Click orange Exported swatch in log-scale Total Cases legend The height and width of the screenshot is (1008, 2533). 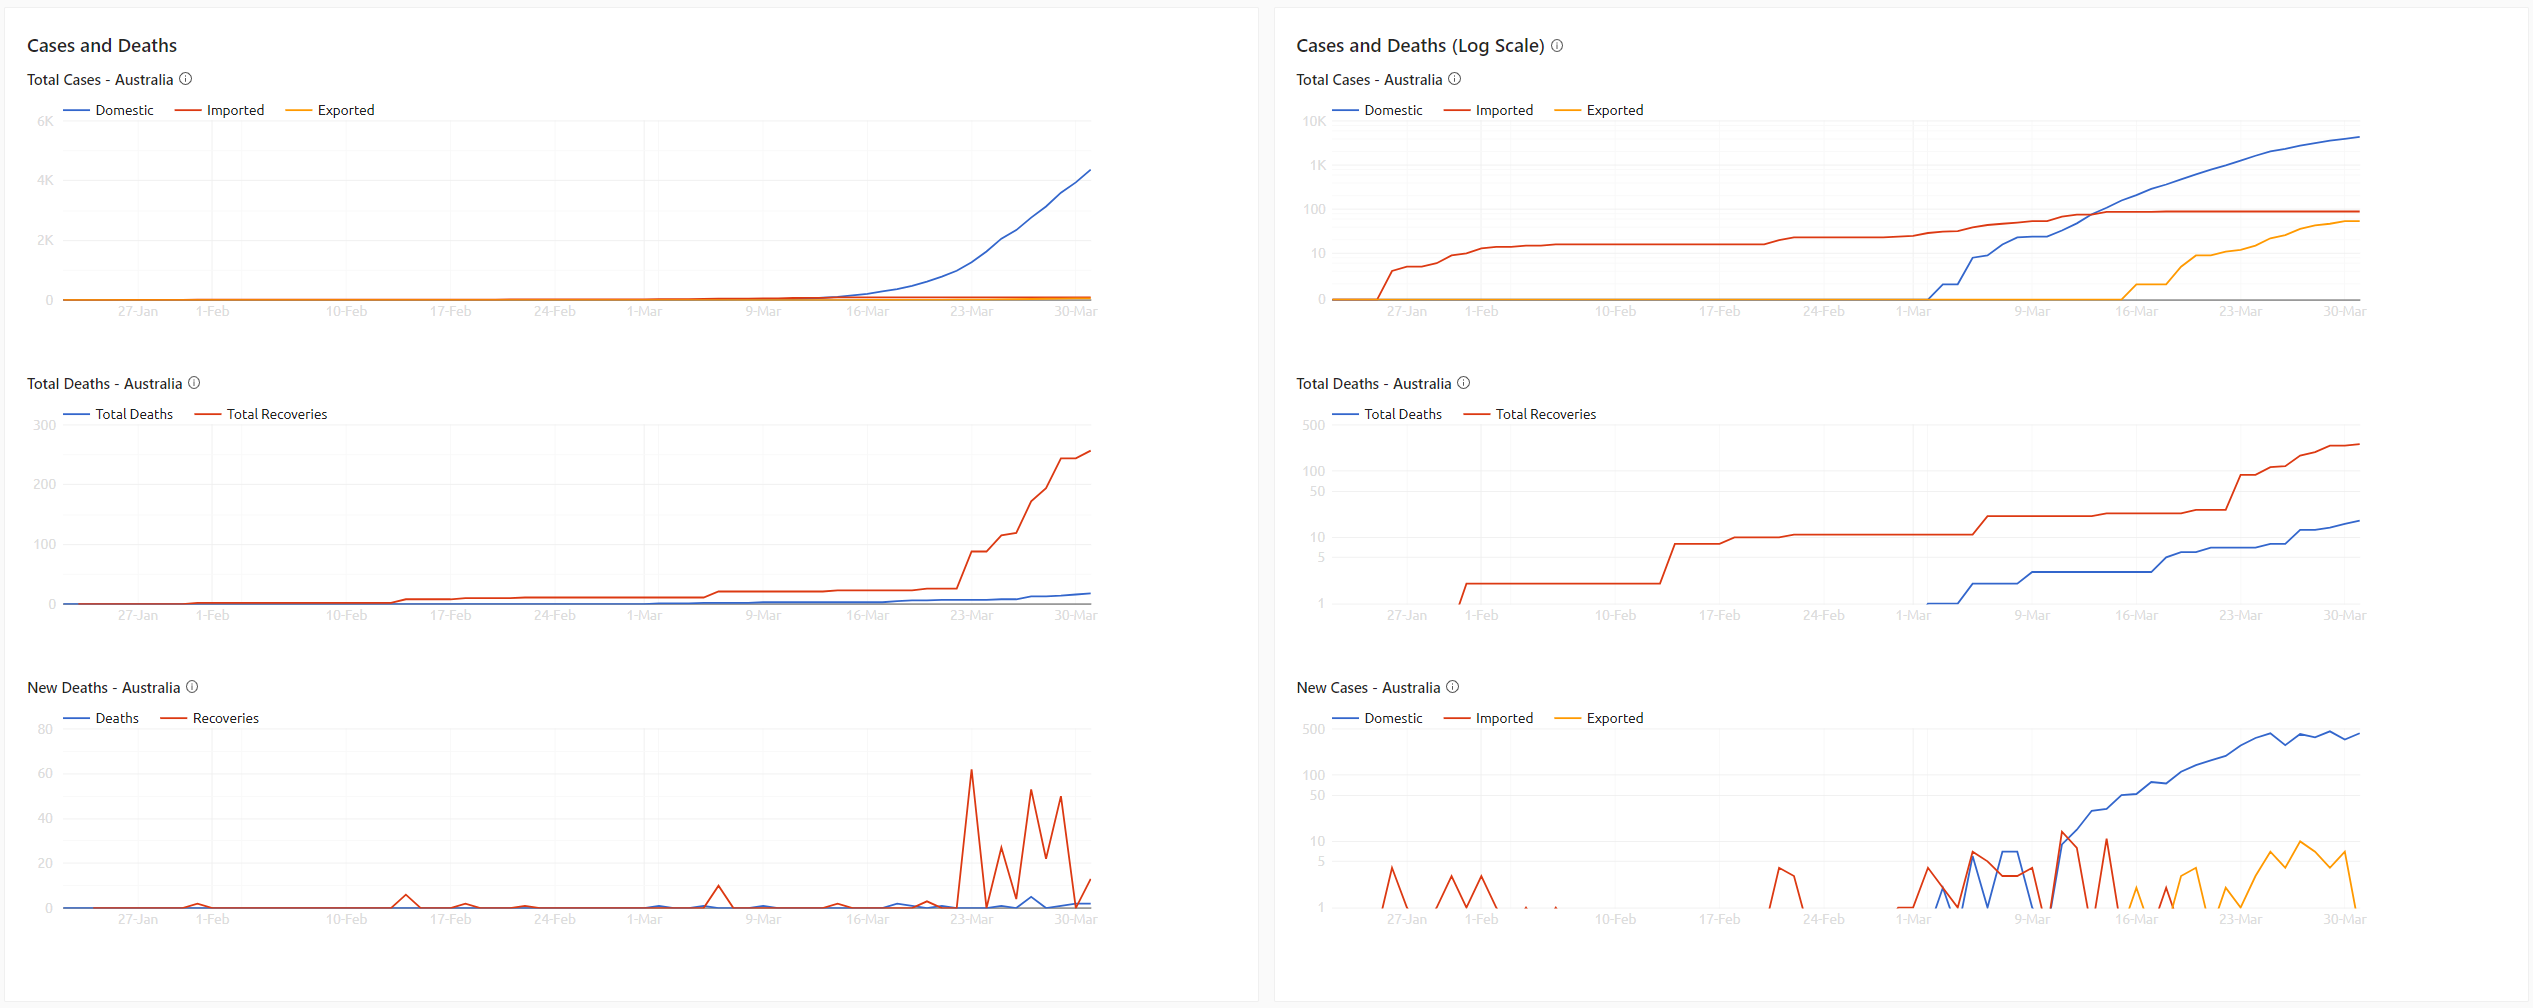tap(1567, 110)
